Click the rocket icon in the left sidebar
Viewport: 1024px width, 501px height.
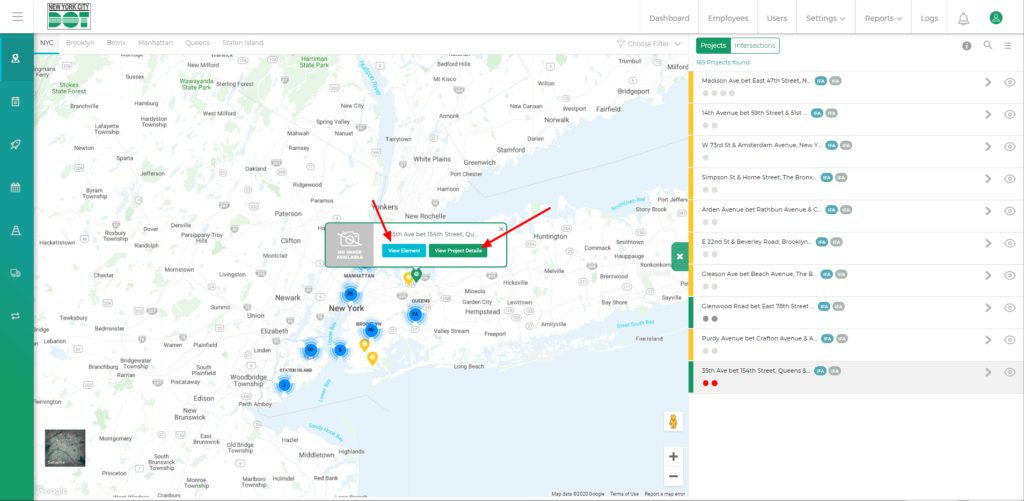point(16,144)
